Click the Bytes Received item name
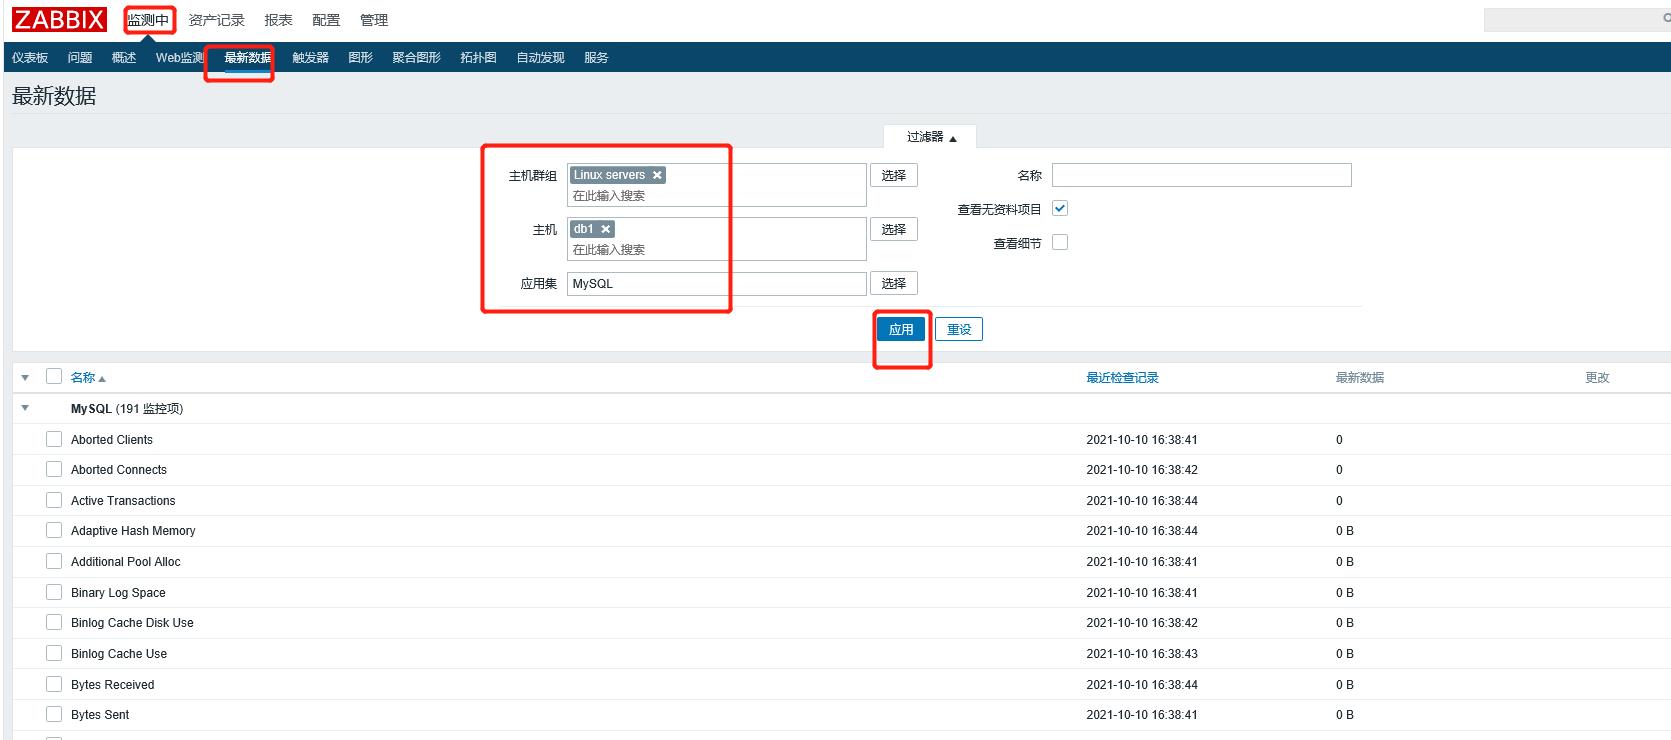 click(112, 684)
